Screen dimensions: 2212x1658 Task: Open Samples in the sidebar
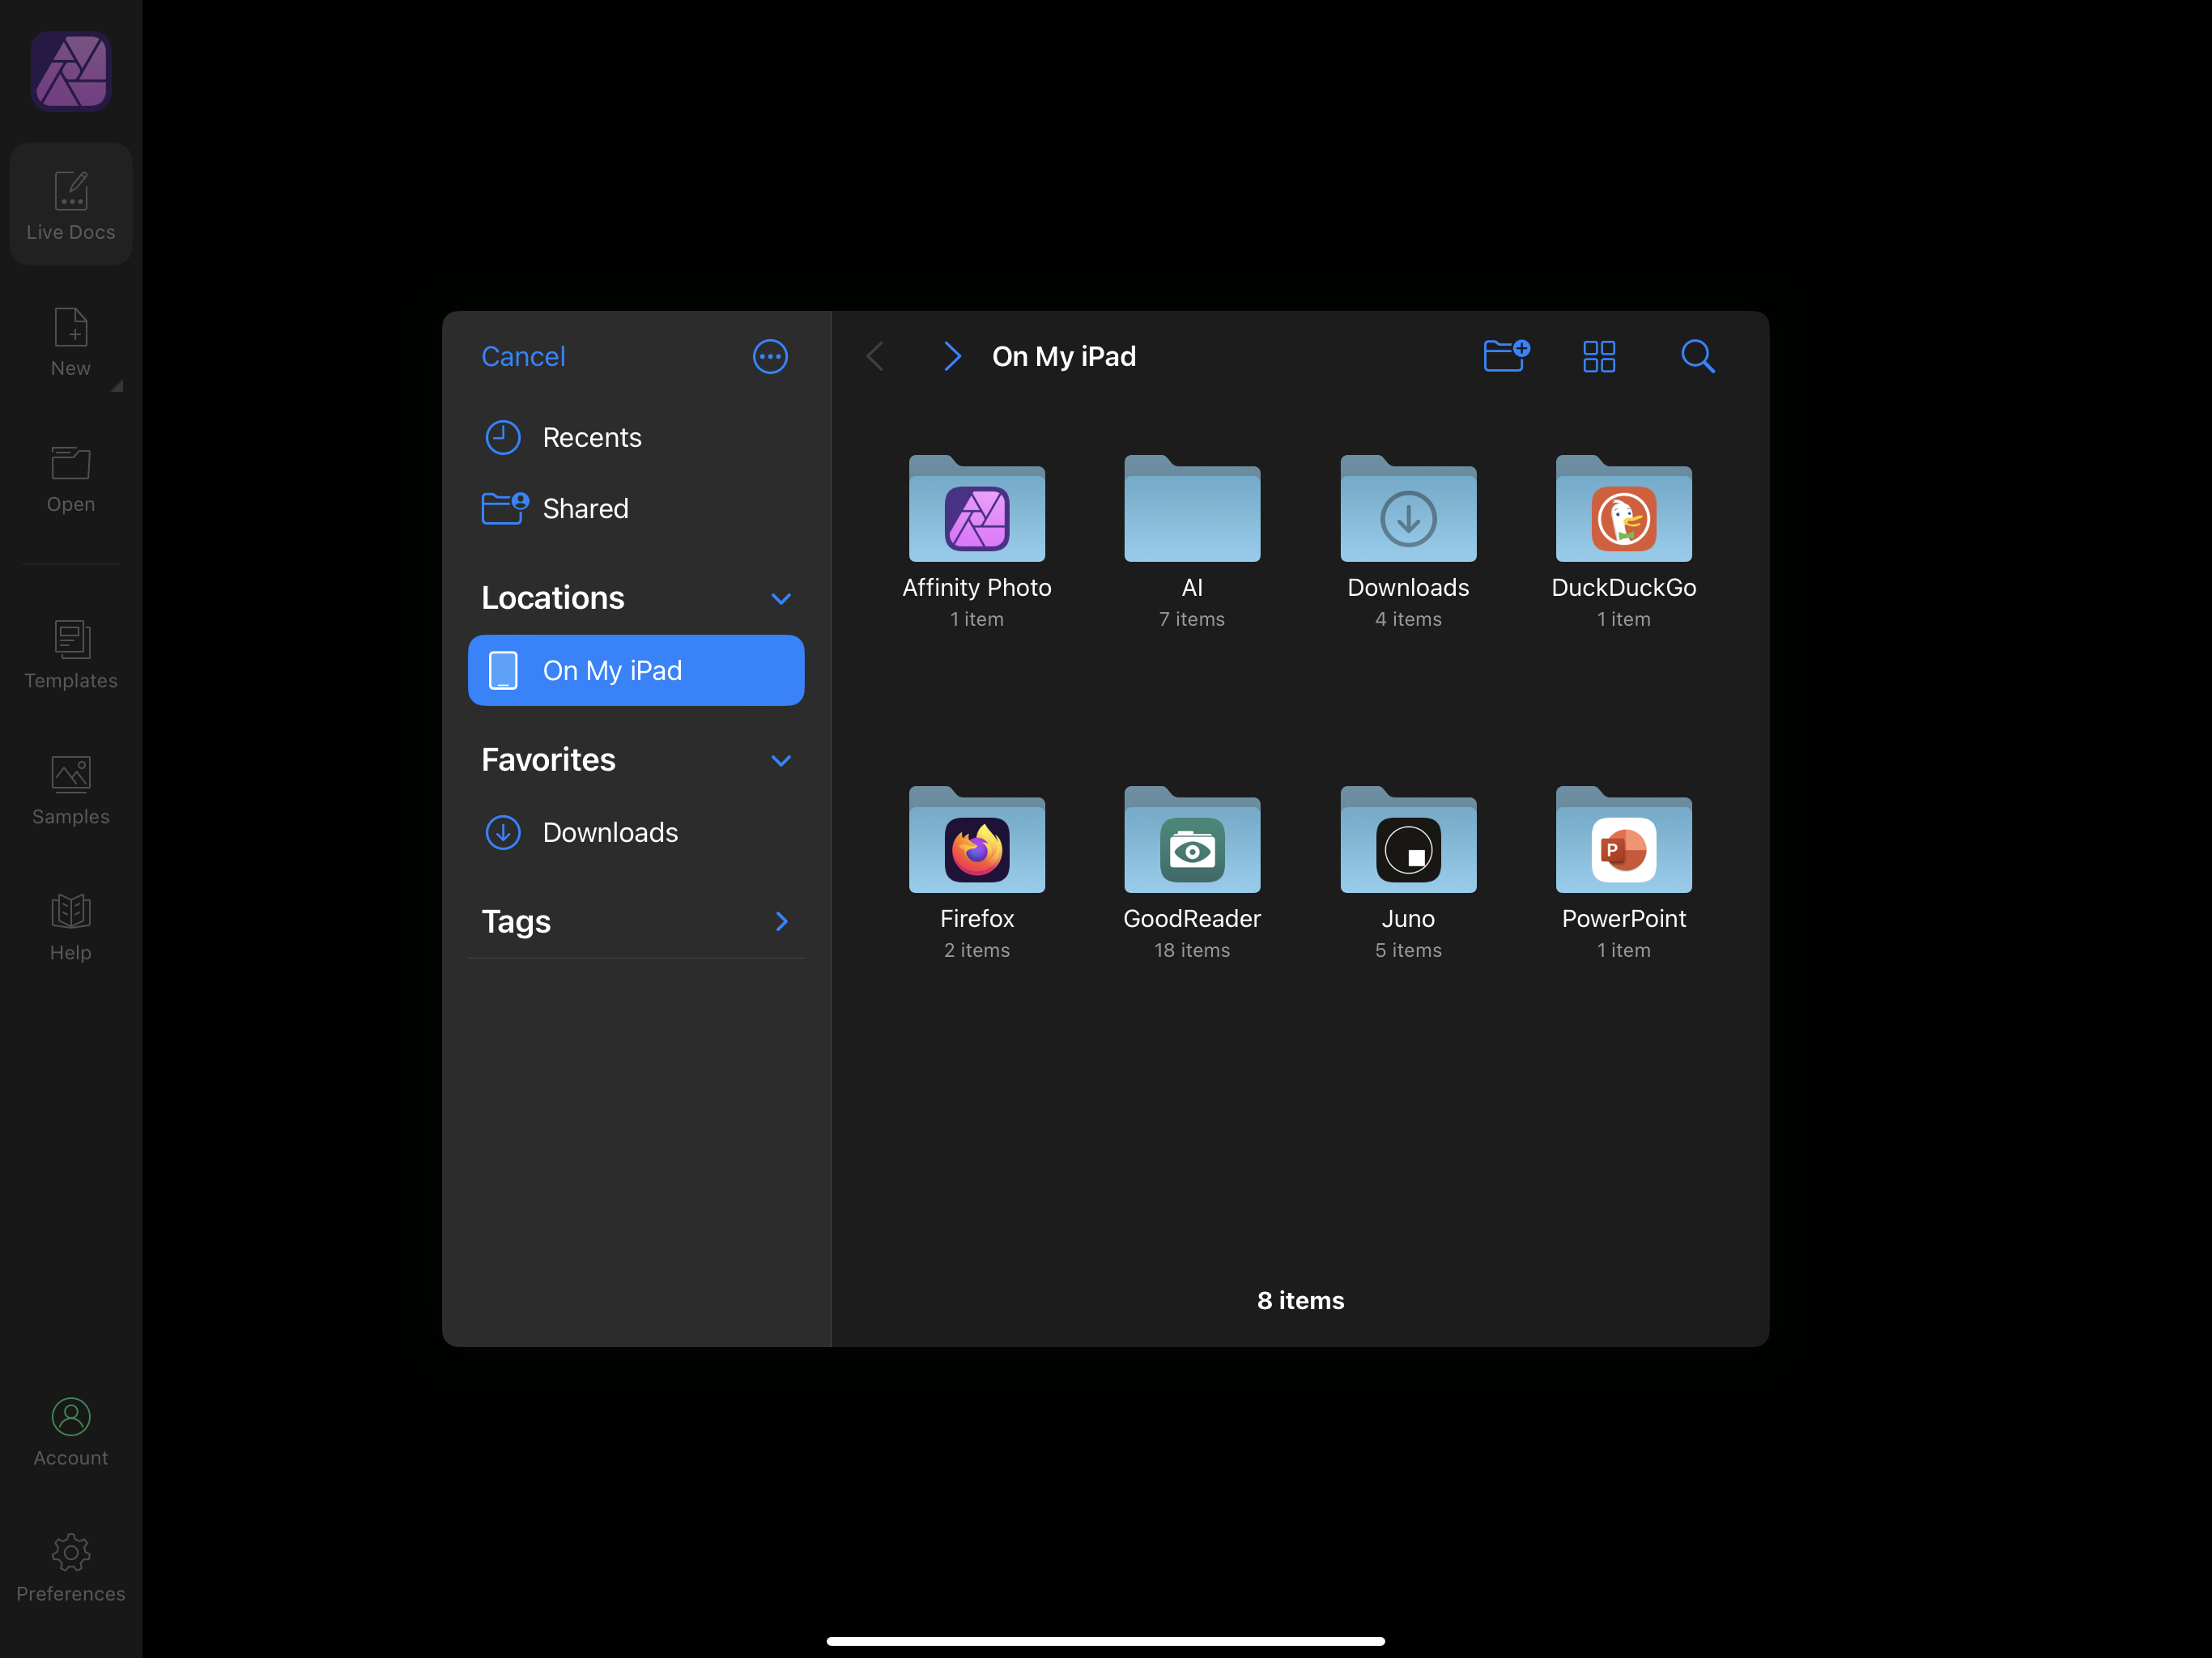tap(71, 791)
